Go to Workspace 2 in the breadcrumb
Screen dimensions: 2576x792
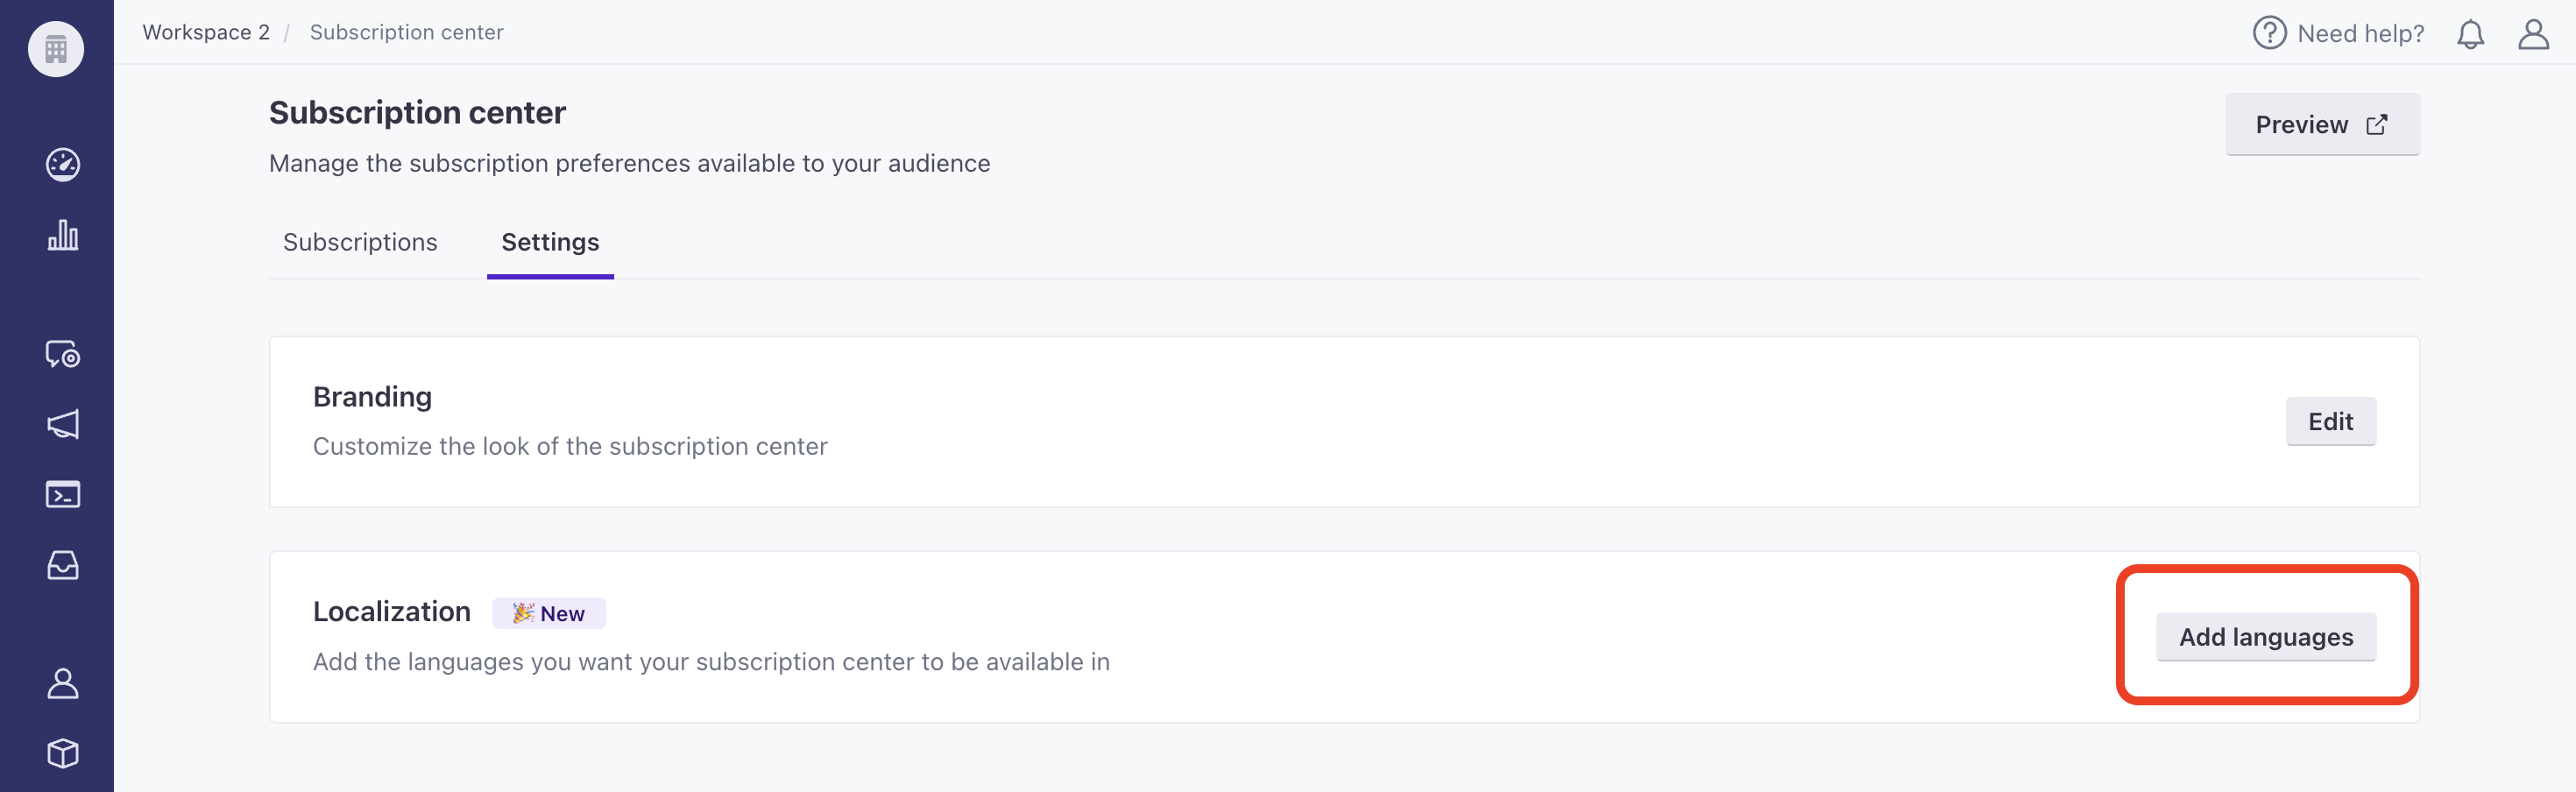tap(206, 32)
